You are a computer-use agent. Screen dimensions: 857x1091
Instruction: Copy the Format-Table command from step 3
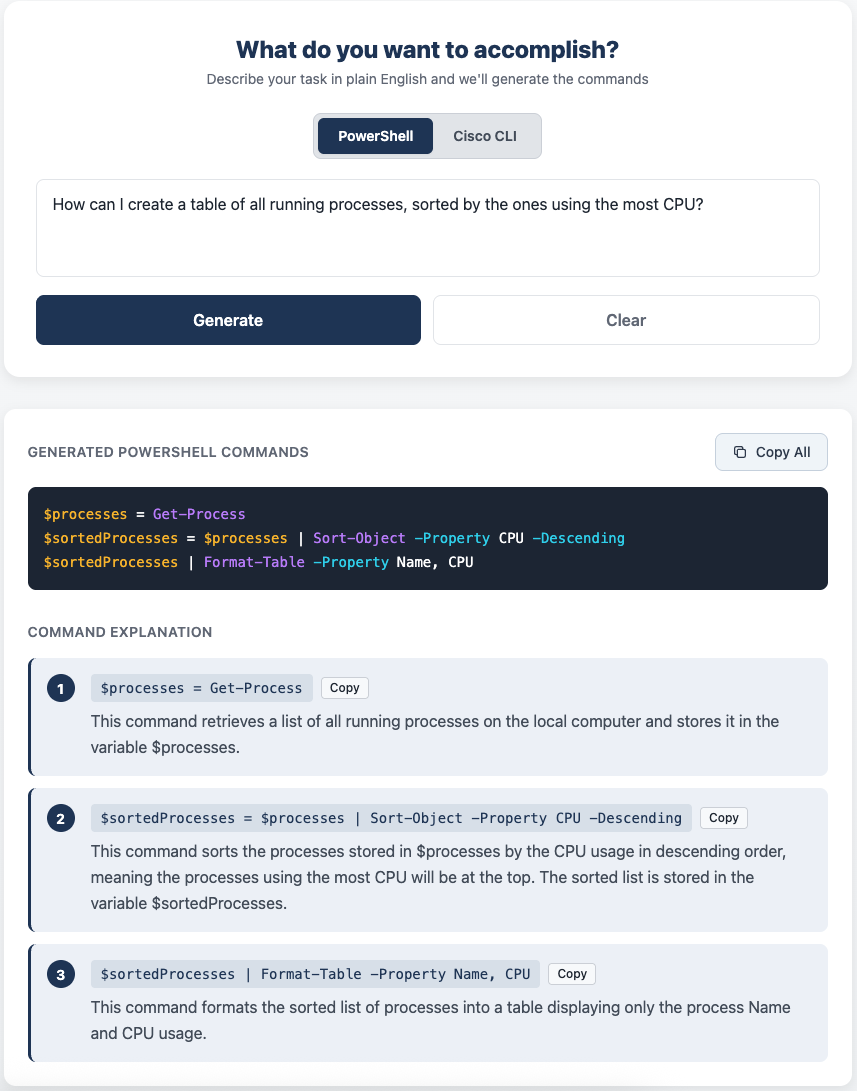[571, 973]
